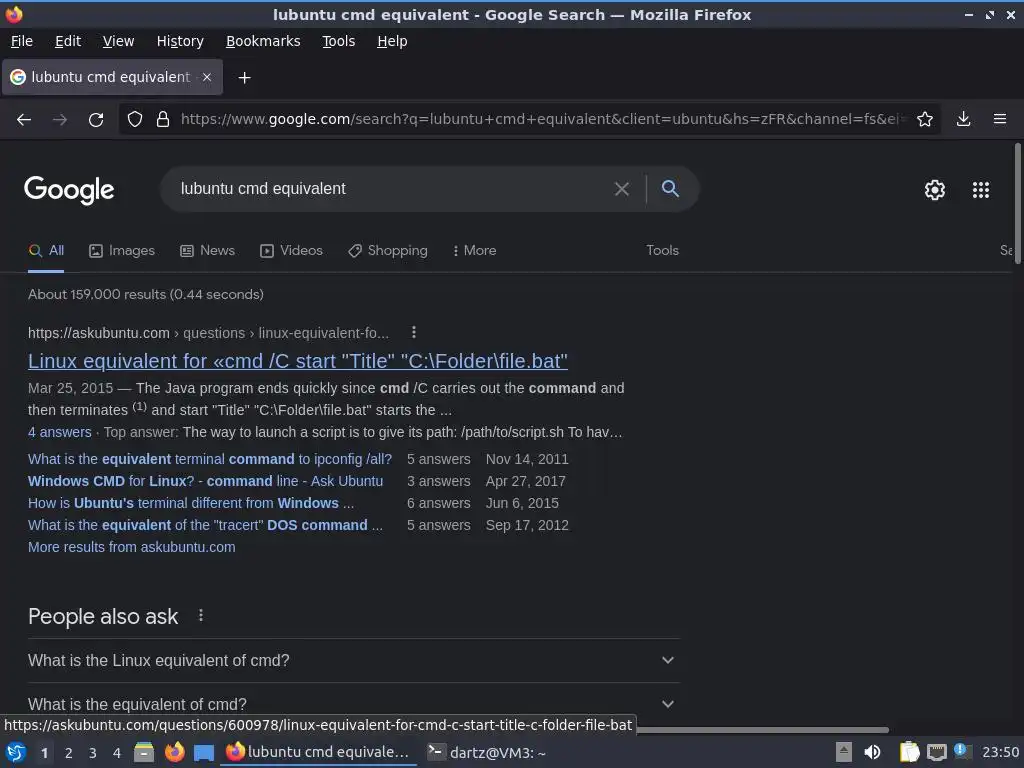Click the show desktop taskbar icon
1024x768 pixels.
tap(204, 752)
